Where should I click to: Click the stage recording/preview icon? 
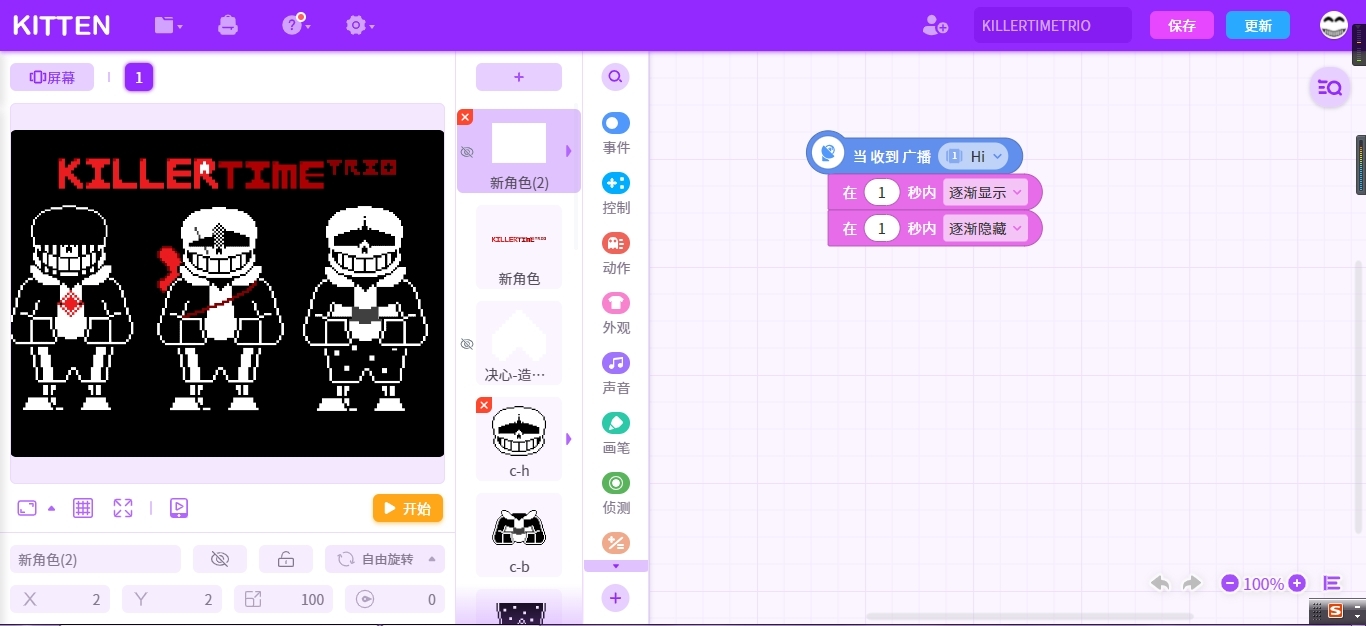pyautogui.click(x=179, y=508)
